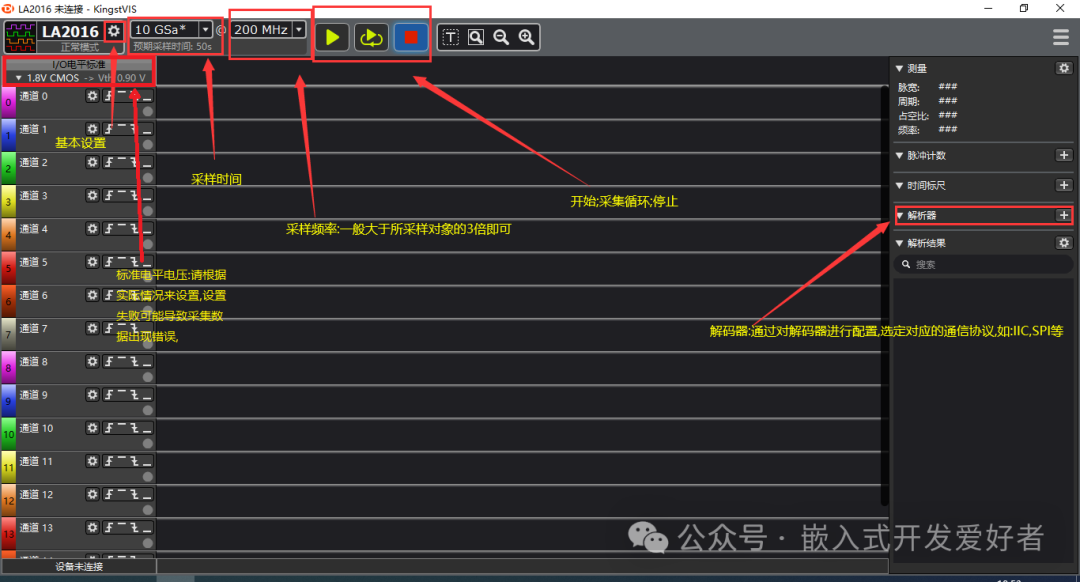Click the 周期 measurement value
The image size is (1080, 582).
point(948,101)
